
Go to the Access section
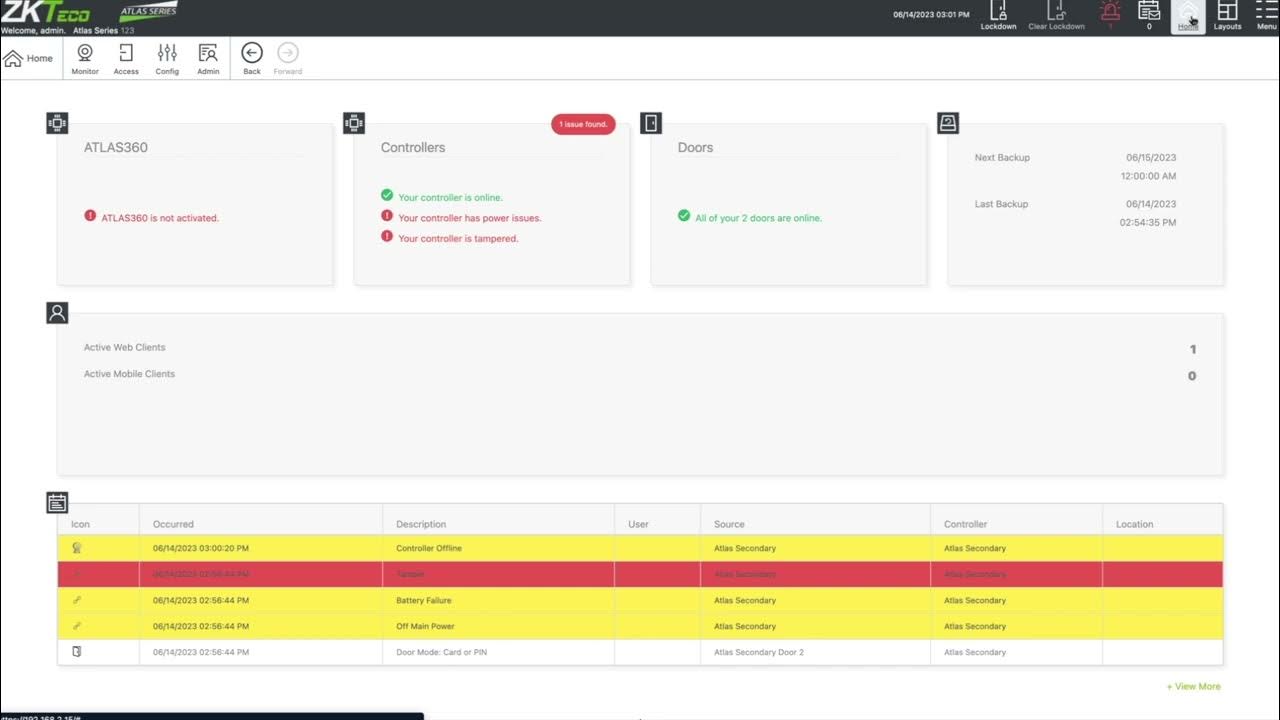coord(126,58)
